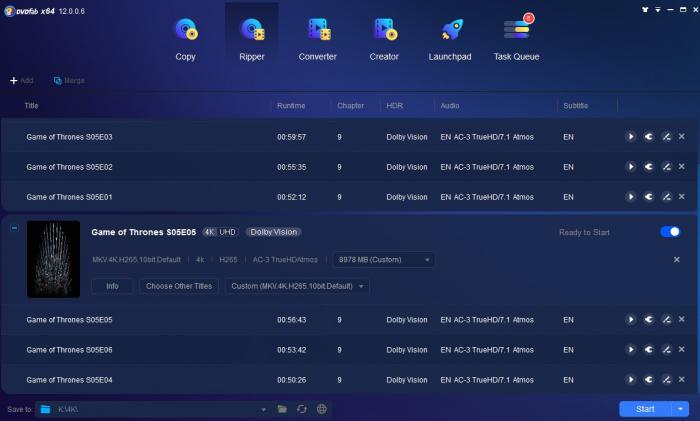Click the Start button
This screenshot has width=700, height=421.
coord(645,409)
